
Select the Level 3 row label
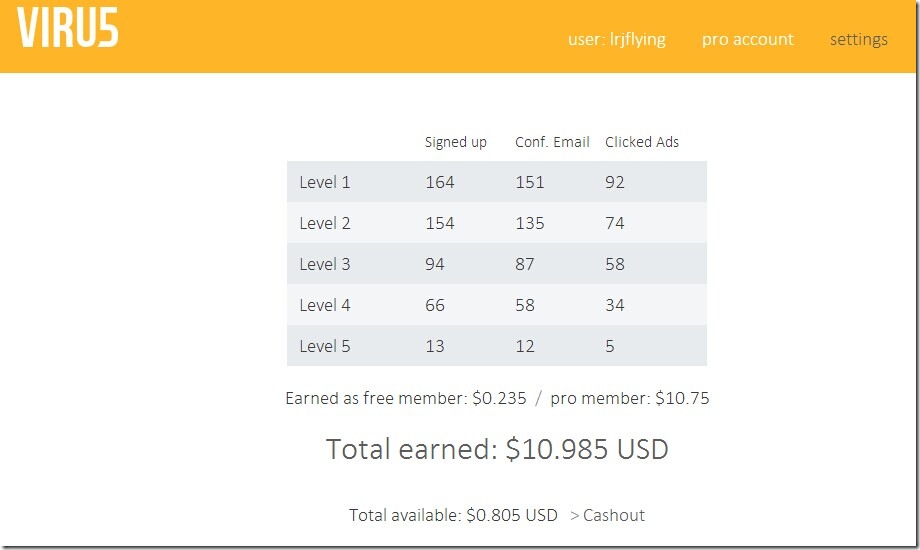click(325, 265)
